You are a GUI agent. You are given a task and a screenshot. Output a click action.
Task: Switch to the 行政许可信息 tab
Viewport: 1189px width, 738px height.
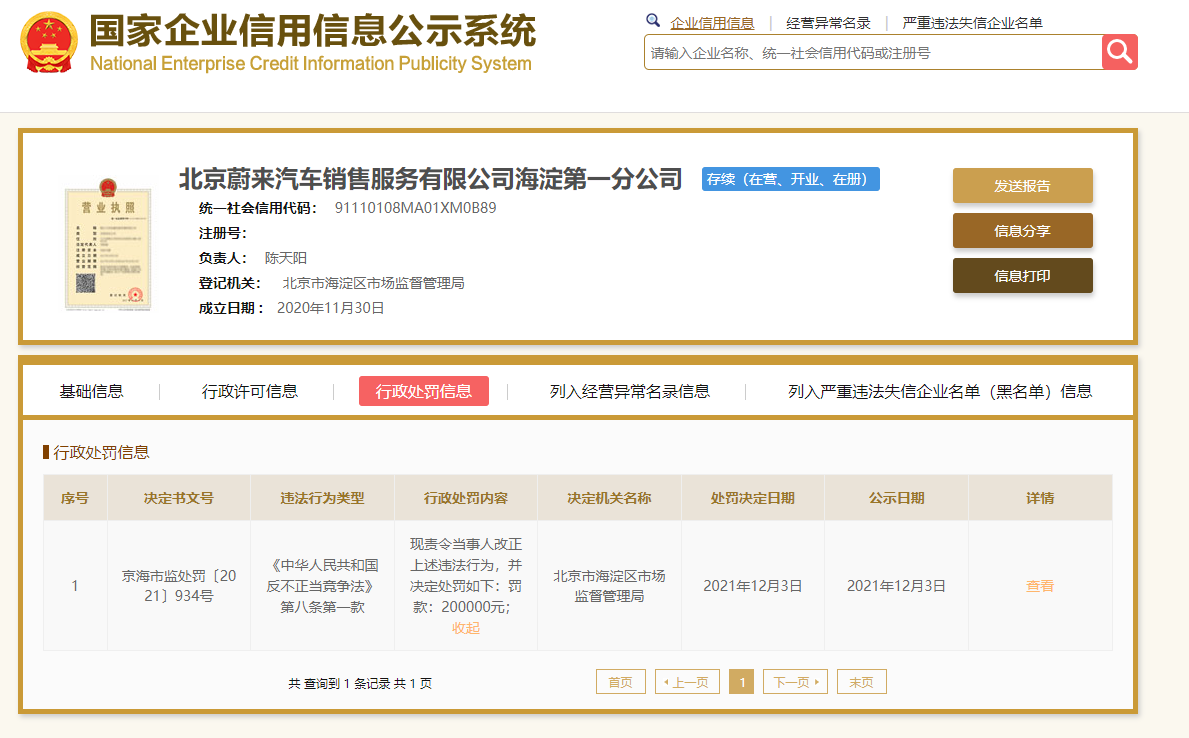[x=249, y=391]
